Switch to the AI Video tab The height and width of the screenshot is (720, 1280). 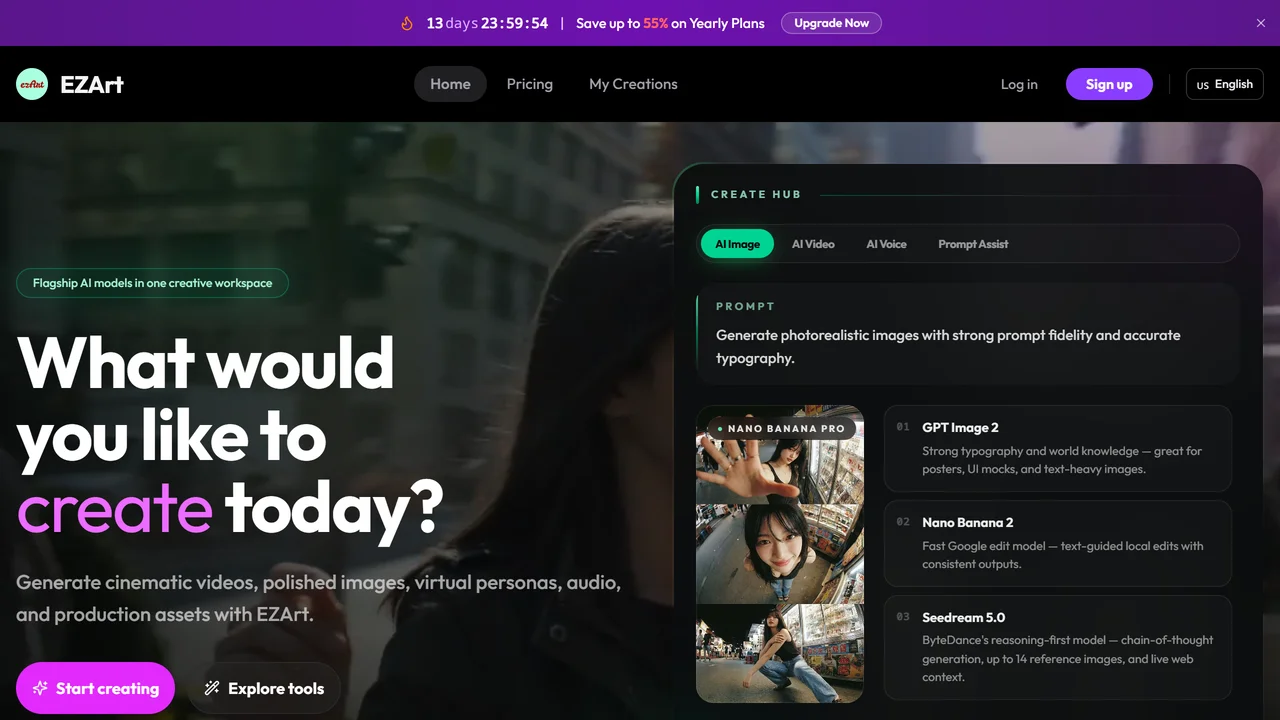pos(813,244)
